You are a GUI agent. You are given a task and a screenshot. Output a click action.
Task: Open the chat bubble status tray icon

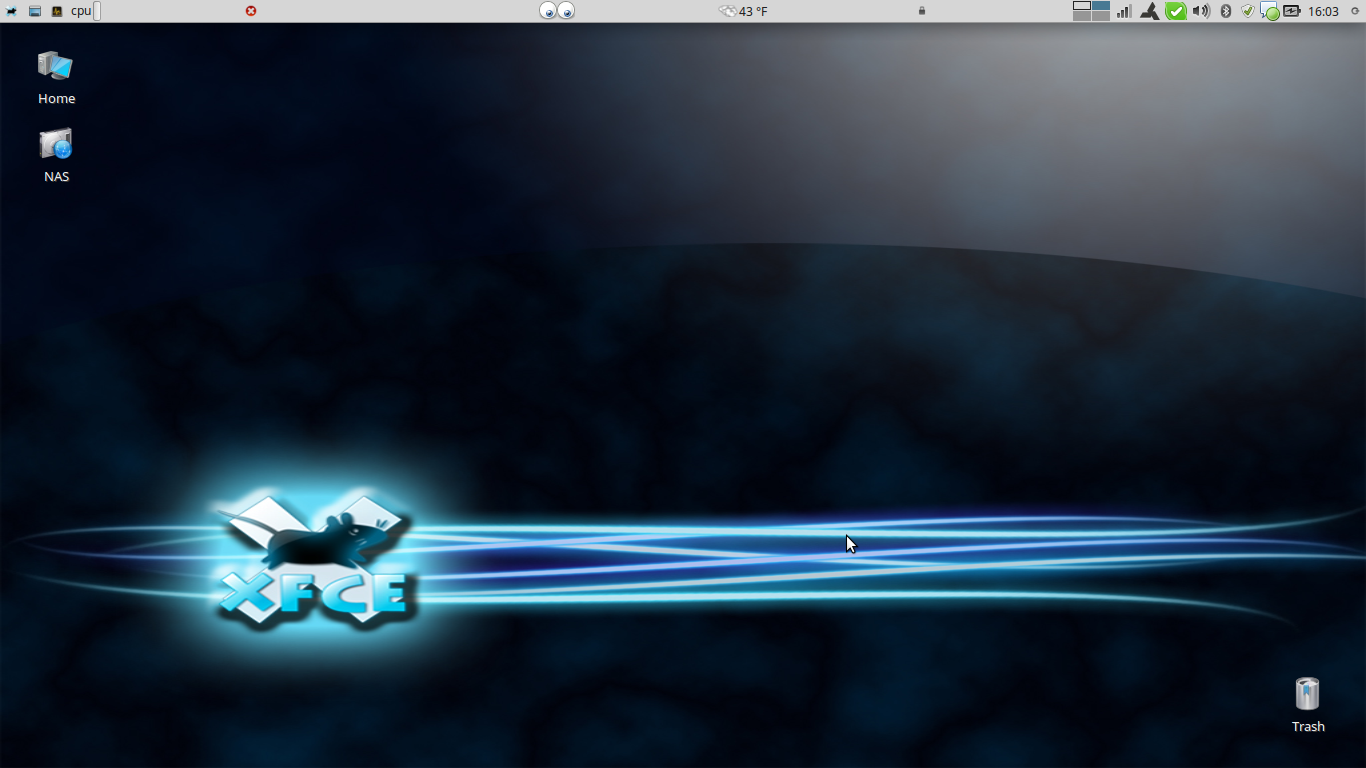(x=1270, y=11)
